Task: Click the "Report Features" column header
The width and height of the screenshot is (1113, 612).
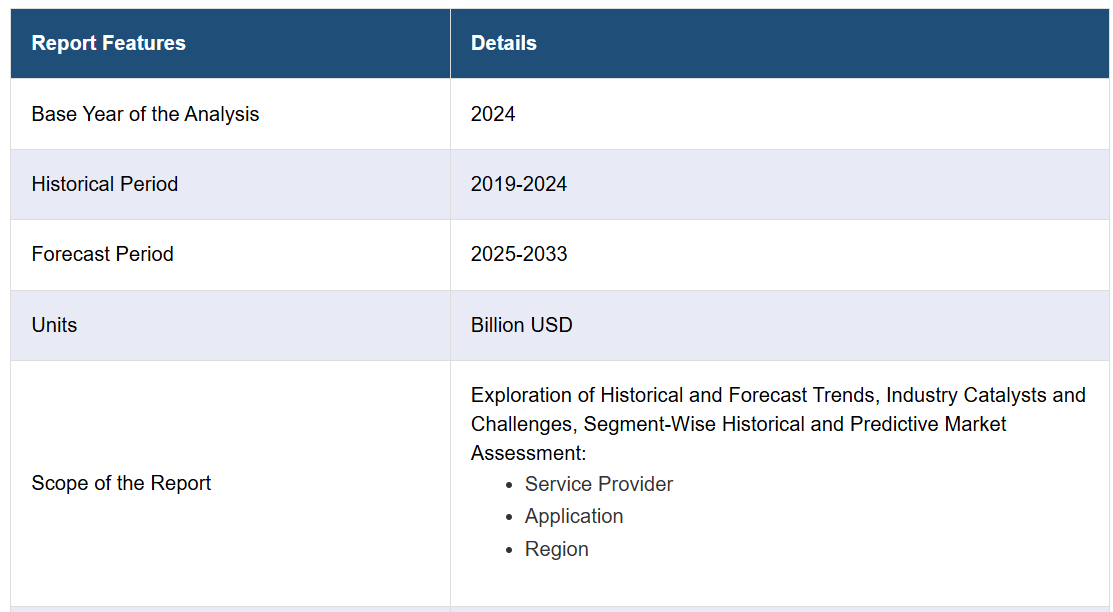Action: coord(108,43)
